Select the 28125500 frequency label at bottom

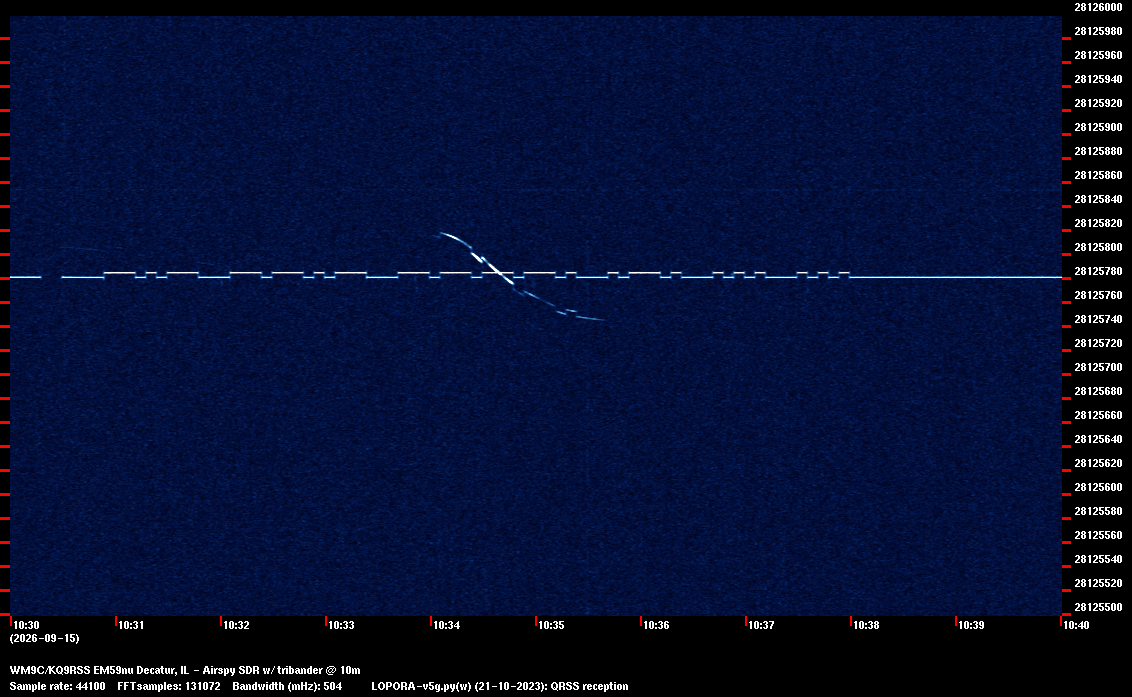[1098, 607]
